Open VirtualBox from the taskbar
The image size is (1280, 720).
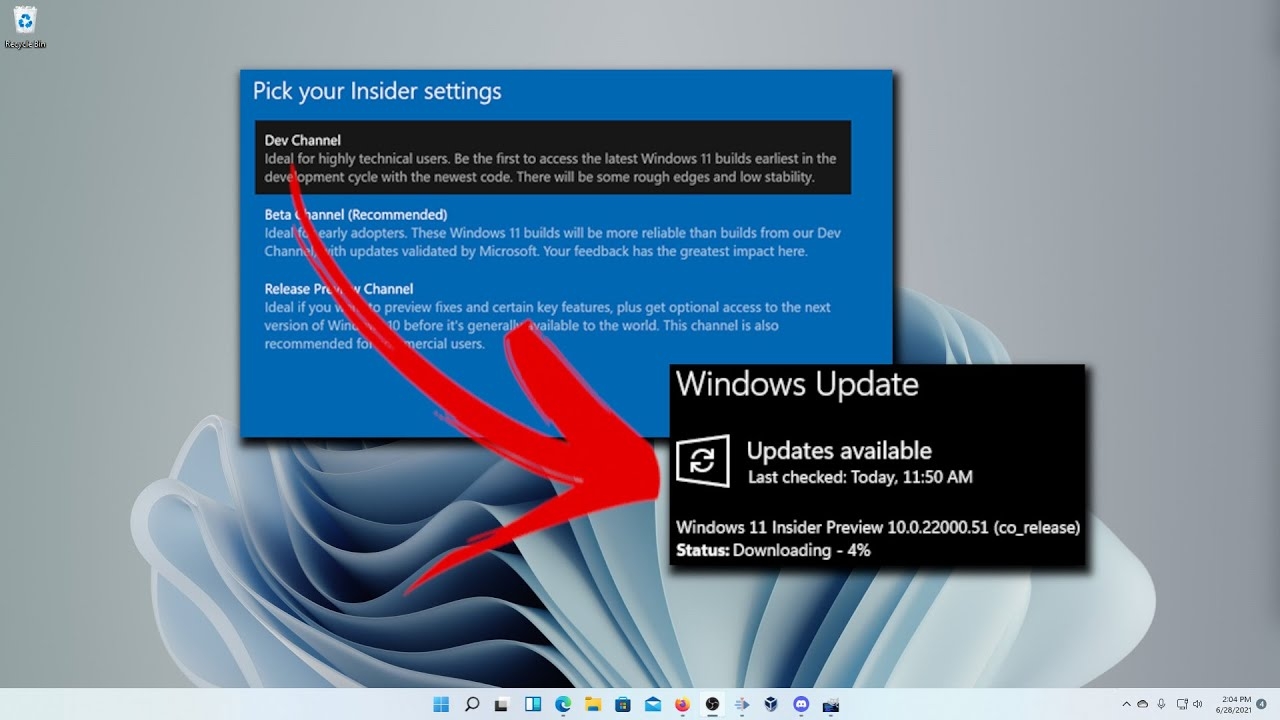click(x=772, y=703)
